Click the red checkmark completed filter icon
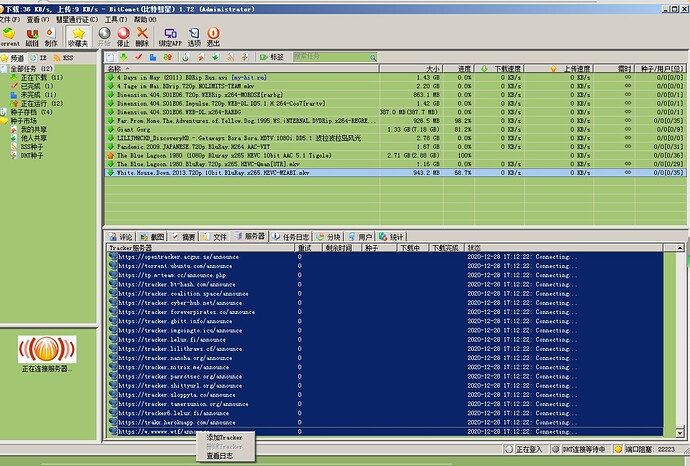The image size is (690, 466). [x=139, y=57]
